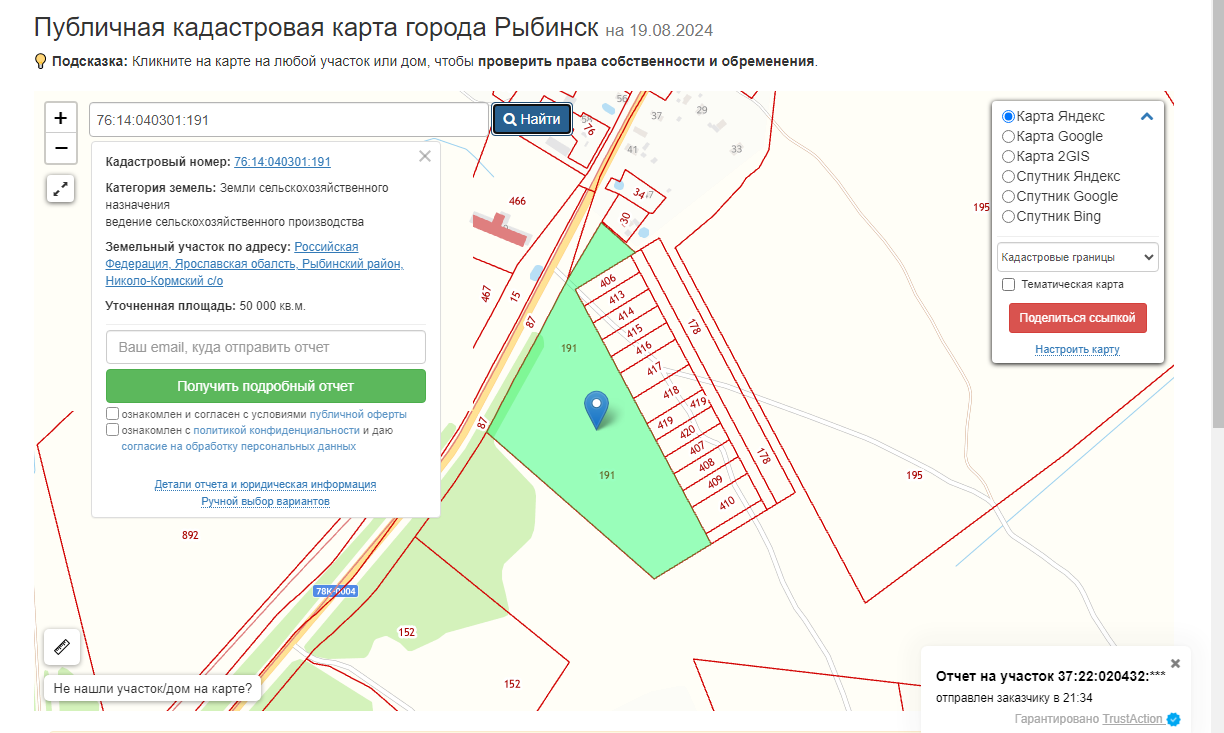Click the hint lightbulb icon
The height and width of the screenshot is (733, 1224).
coord(41,61)
